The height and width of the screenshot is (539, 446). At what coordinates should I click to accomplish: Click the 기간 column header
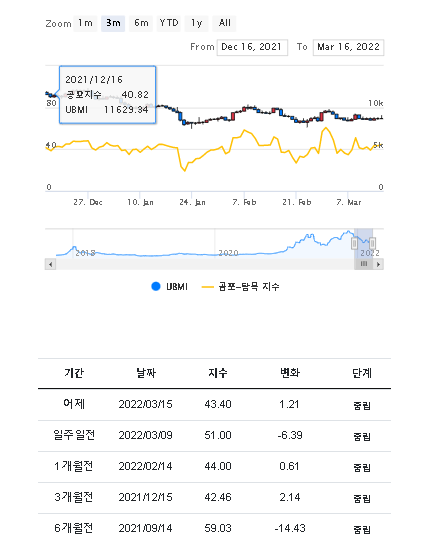(x=74, y=373)
